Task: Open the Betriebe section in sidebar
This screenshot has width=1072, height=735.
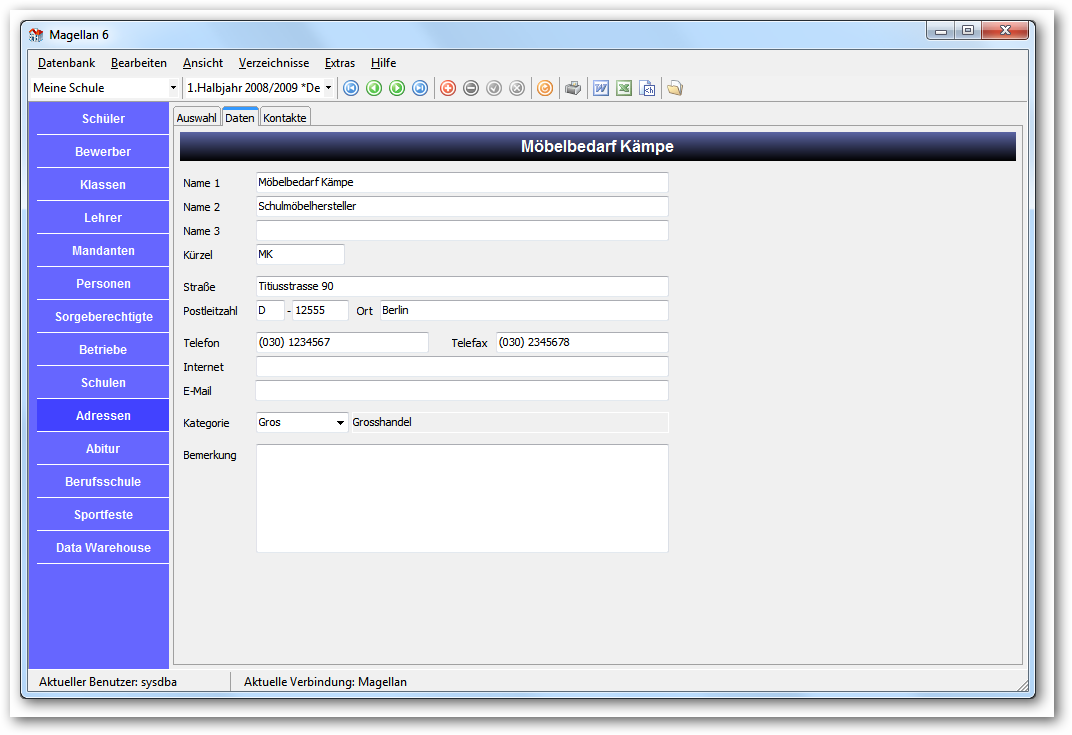Action: 103,349
